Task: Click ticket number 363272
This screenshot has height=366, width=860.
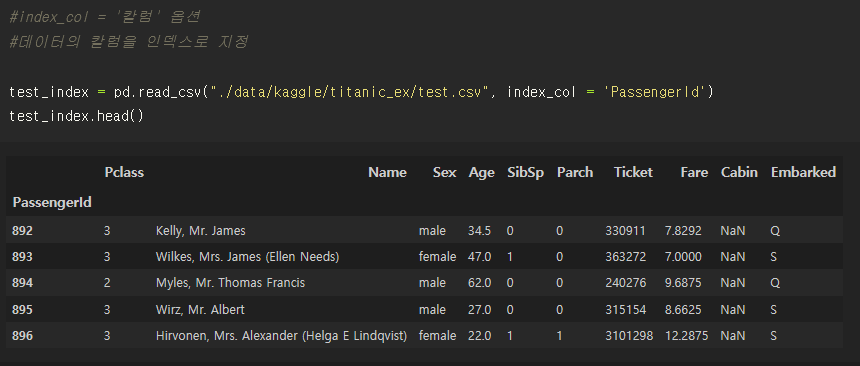Action: 625,257
